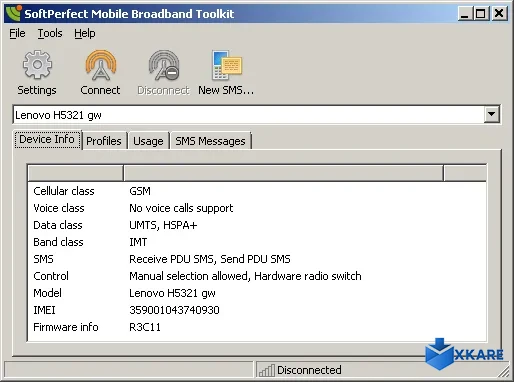Select the SMS row label in table
514x382 pixels.
[43, 259]
